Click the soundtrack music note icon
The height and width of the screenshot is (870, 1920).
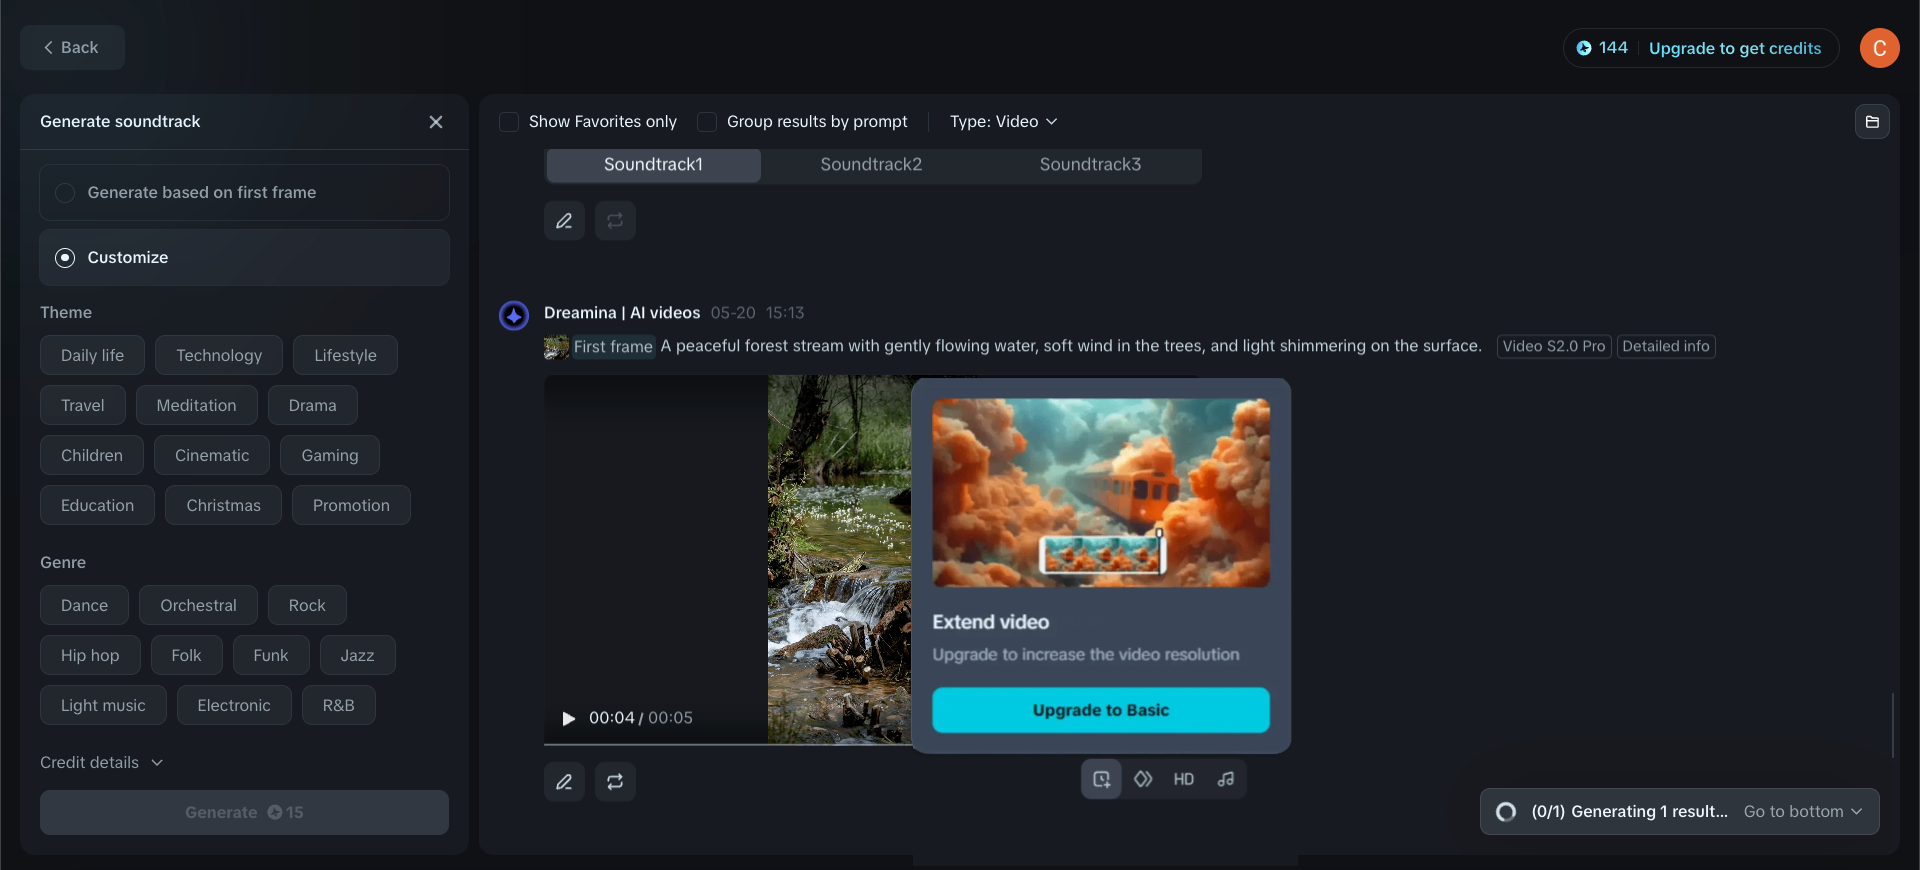pyautogui.click(x=1226, y=779)
